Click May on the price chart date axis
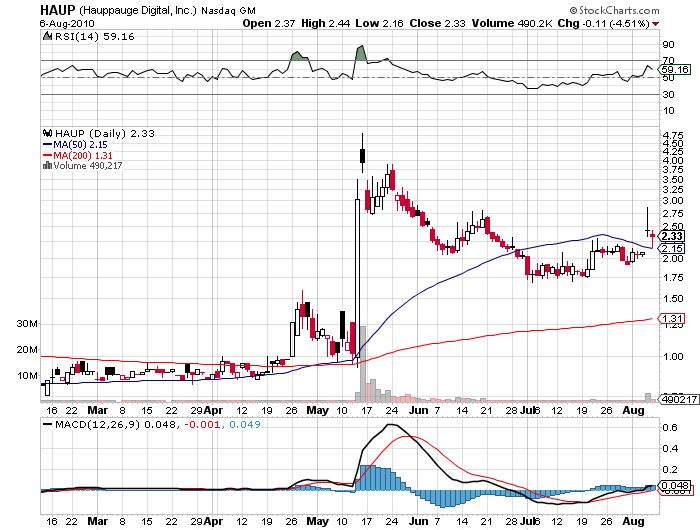Screen dimensions: 700x530 [x=318, y=410]
